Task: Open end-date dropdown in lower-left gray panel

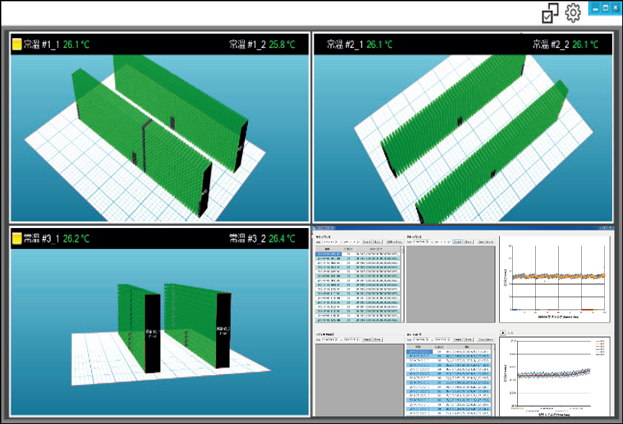Action: pos(351,339)
